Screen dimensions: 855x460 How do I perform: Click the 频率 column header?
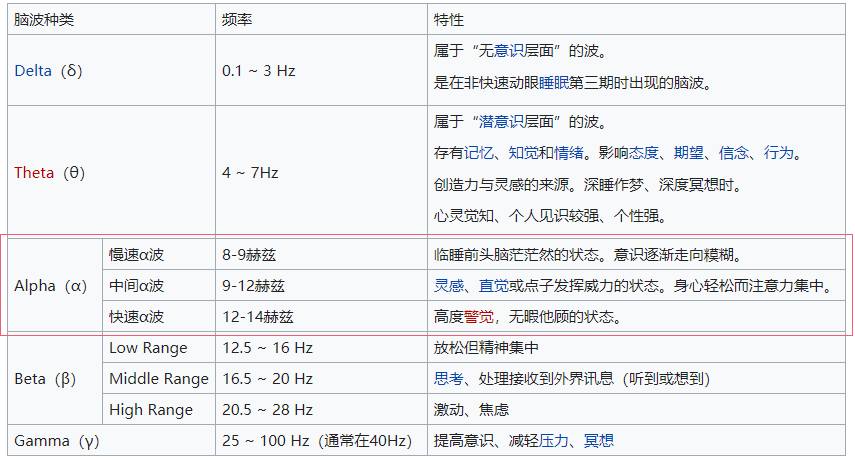tap(321, 20)
